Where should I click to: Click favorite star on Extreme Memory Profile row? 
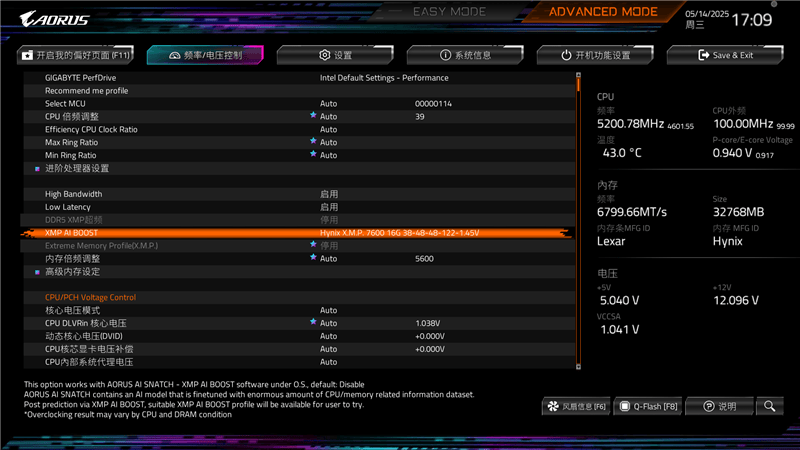tap(313, 244)
